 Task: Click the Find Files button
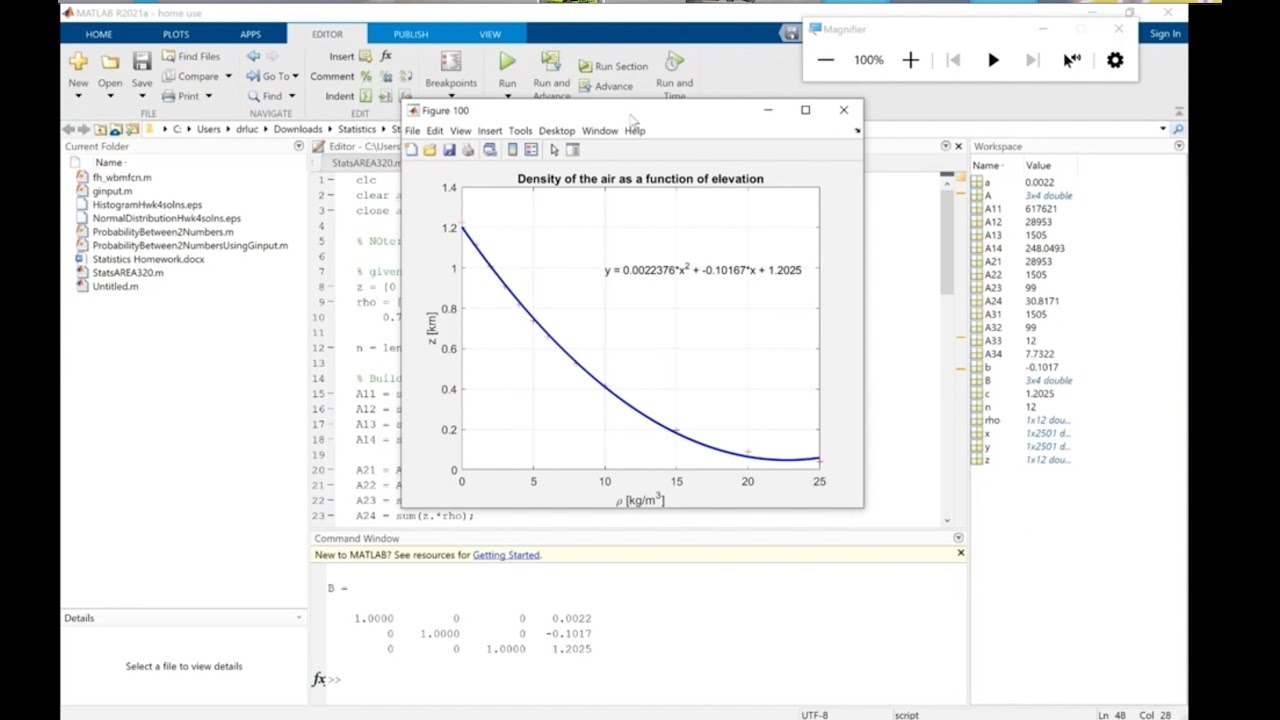[x=191, y=57]
